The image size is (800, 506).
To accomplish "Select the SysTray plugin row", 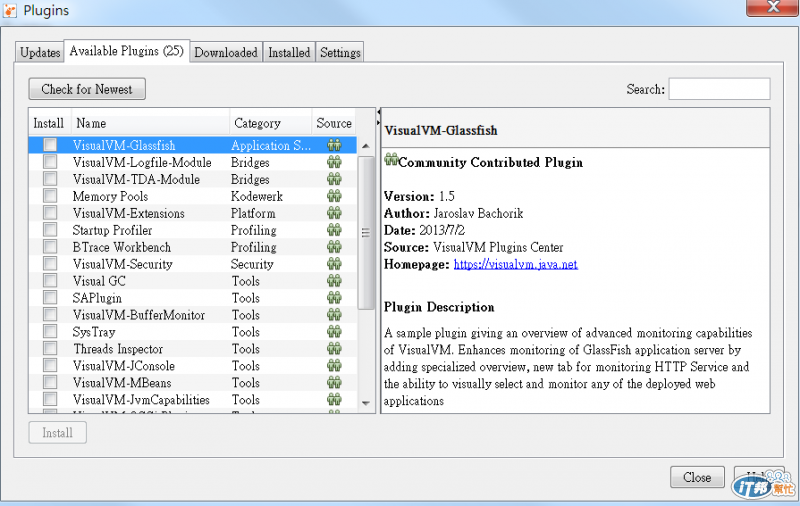I will click(193, 332).
